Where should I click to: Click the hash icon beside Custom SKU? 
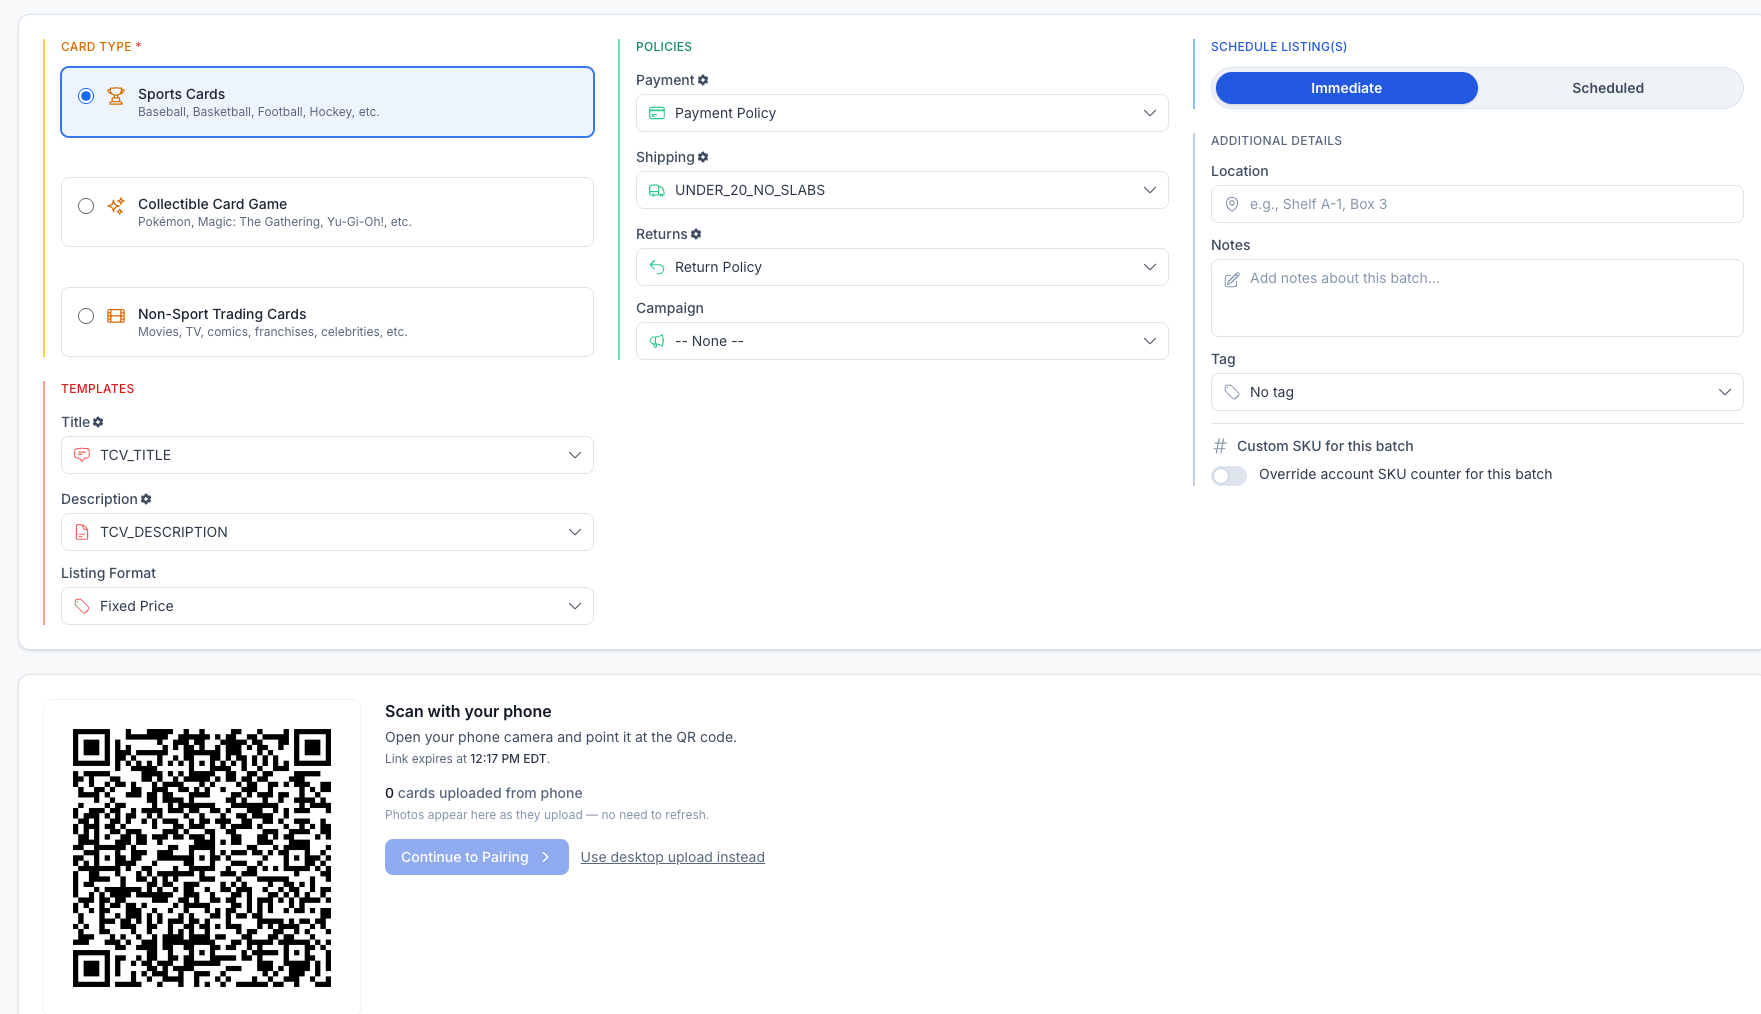pyautogui.click(x=1220, y=446)
